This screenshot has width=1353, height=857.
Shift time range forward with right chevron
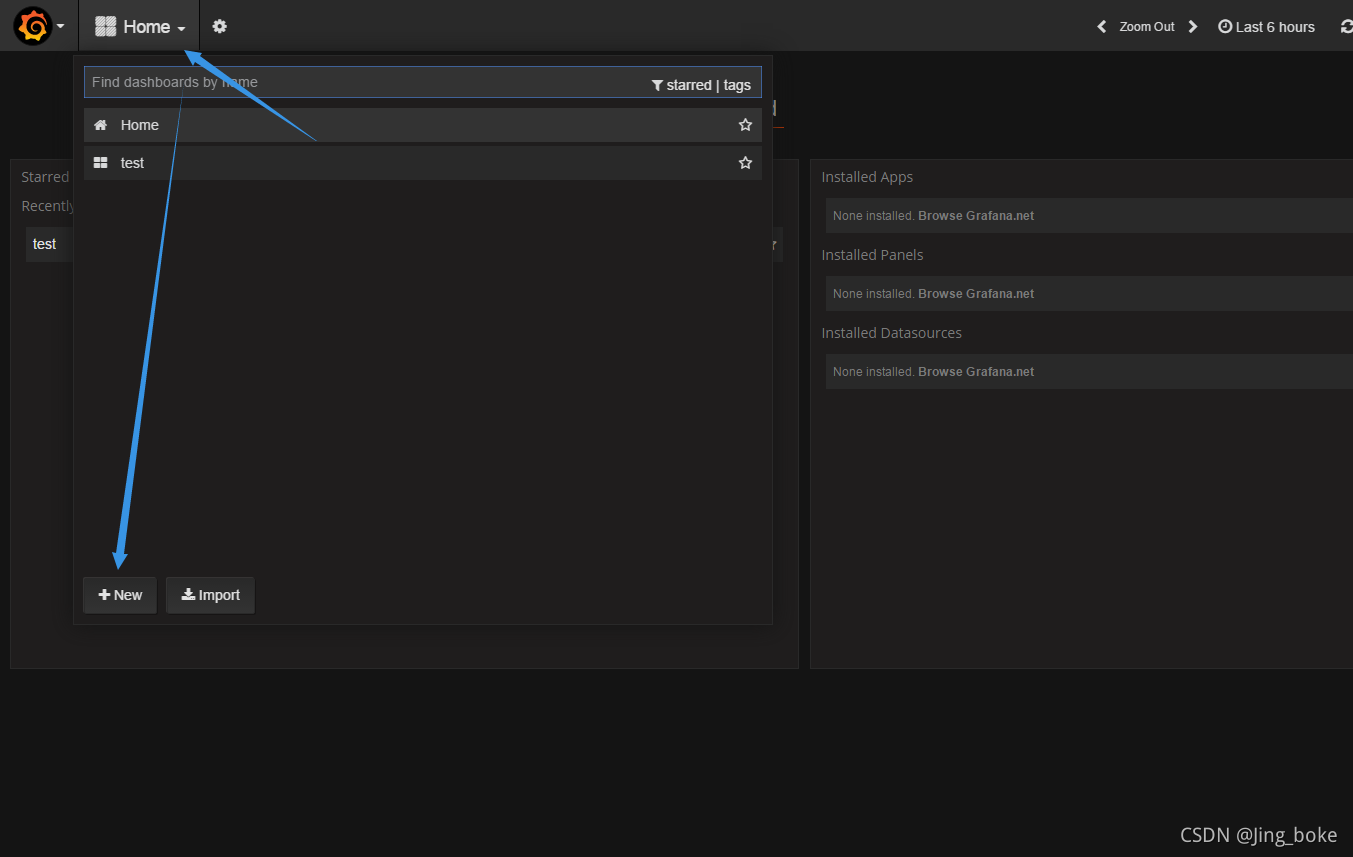(1193, 27)
